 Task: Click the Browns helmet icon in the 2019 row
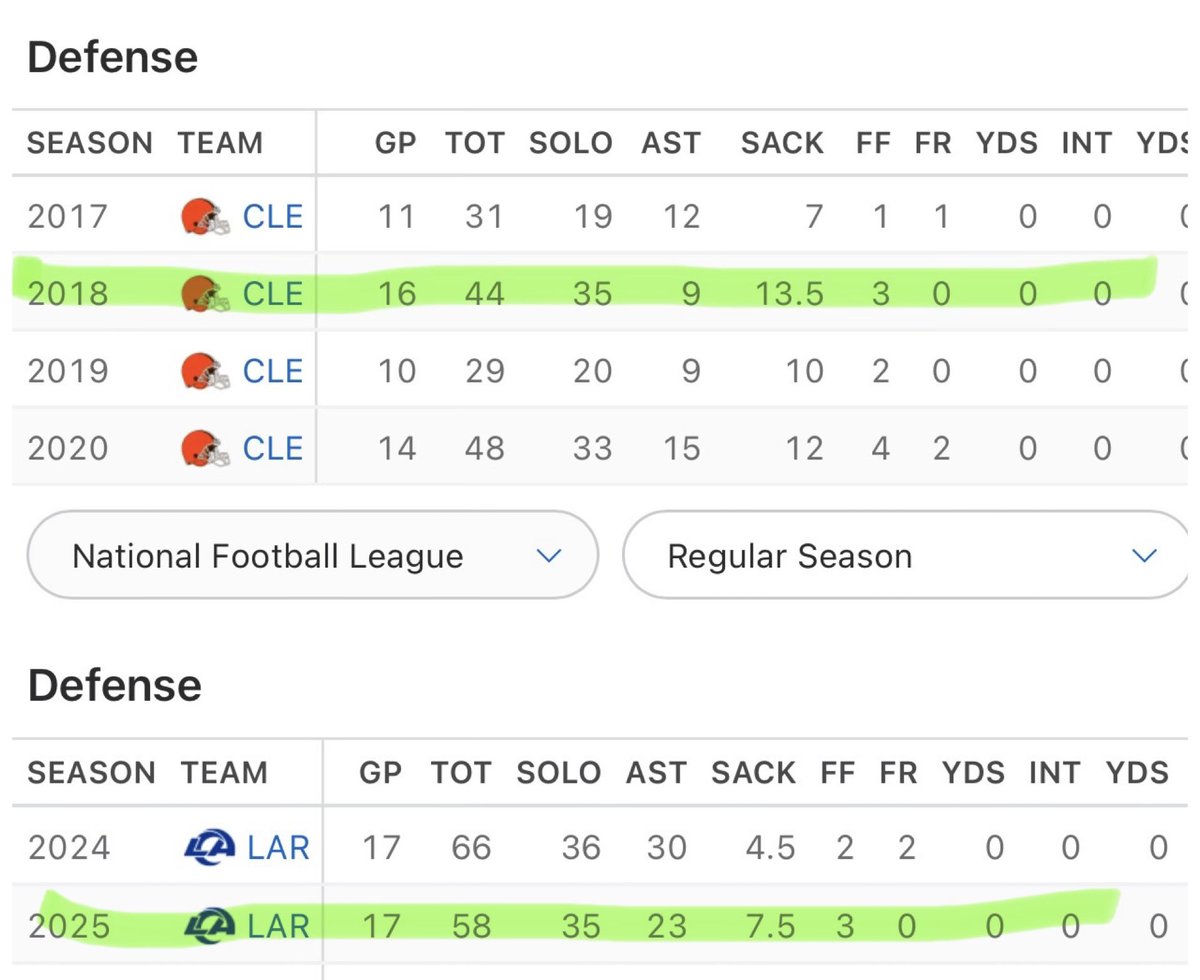click(206, 371)
